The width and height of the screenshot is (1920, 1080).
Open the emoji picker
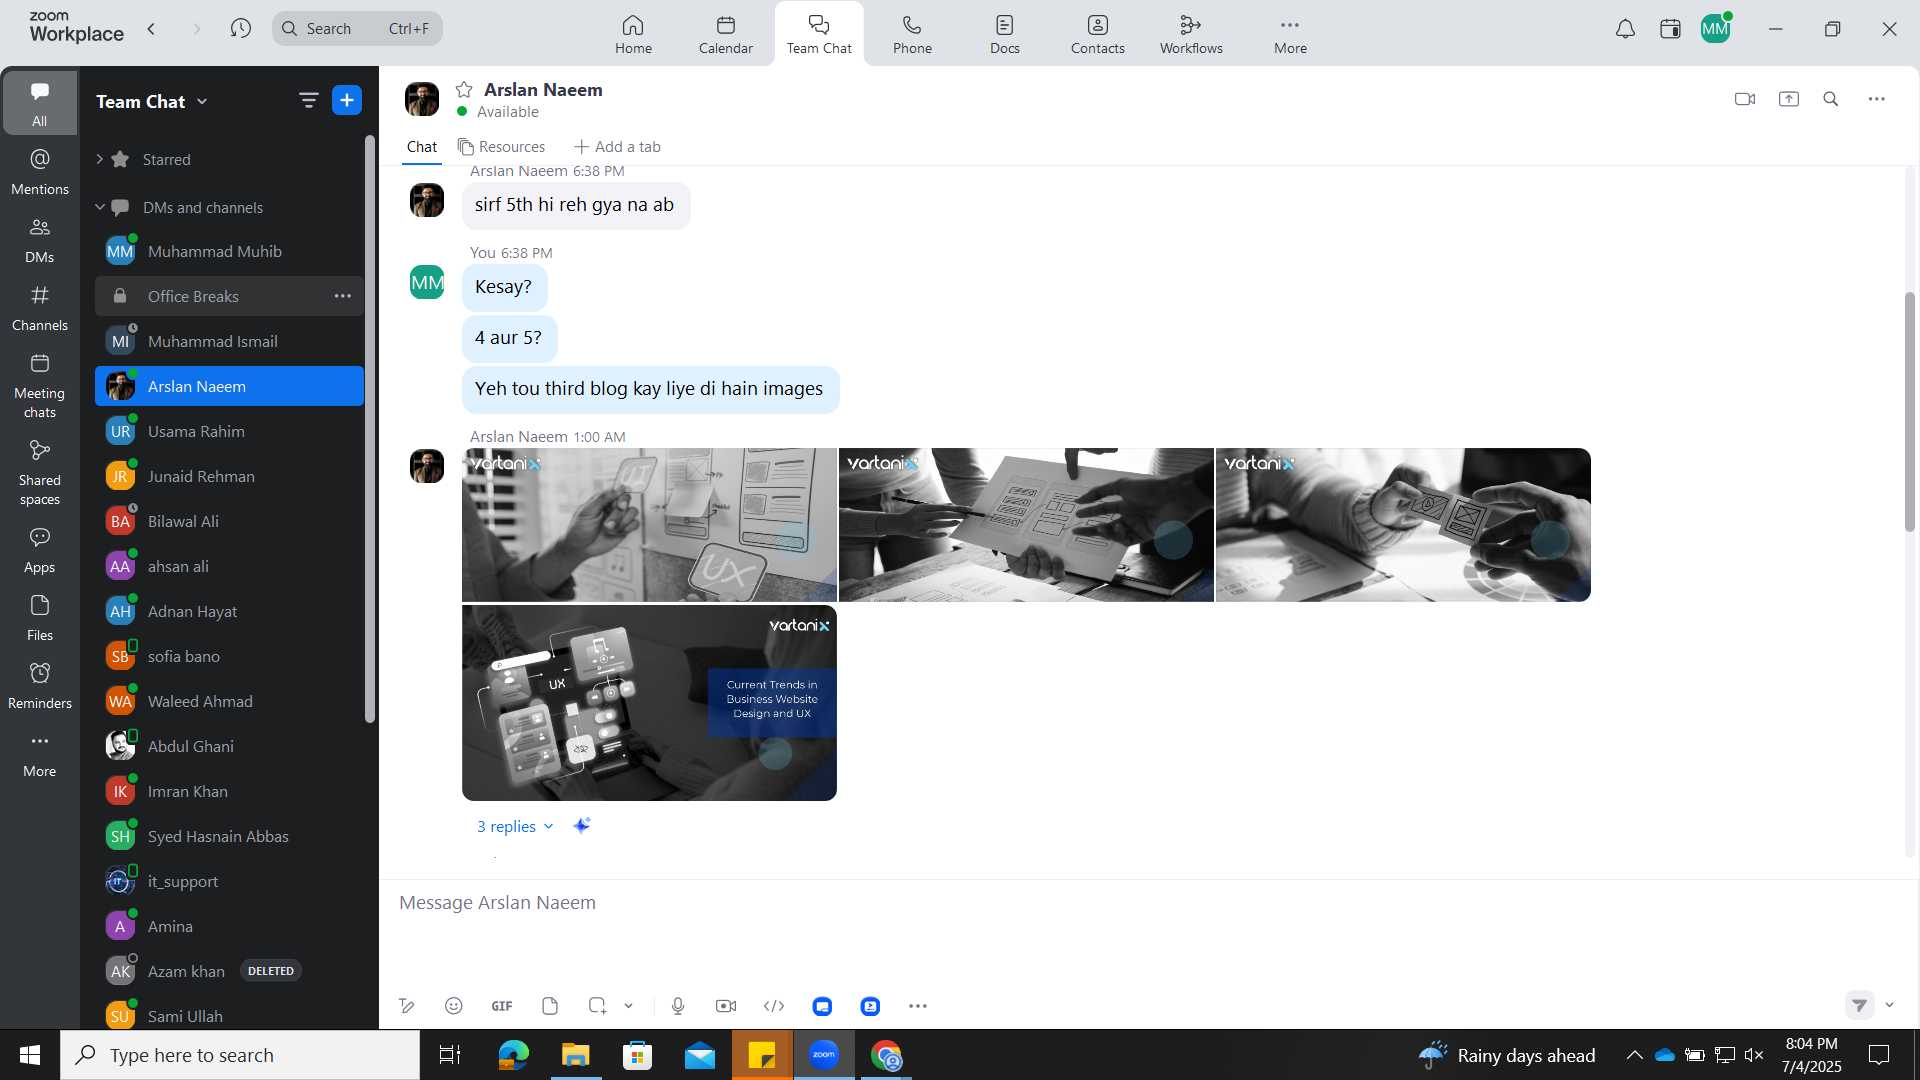point(453,1006)
